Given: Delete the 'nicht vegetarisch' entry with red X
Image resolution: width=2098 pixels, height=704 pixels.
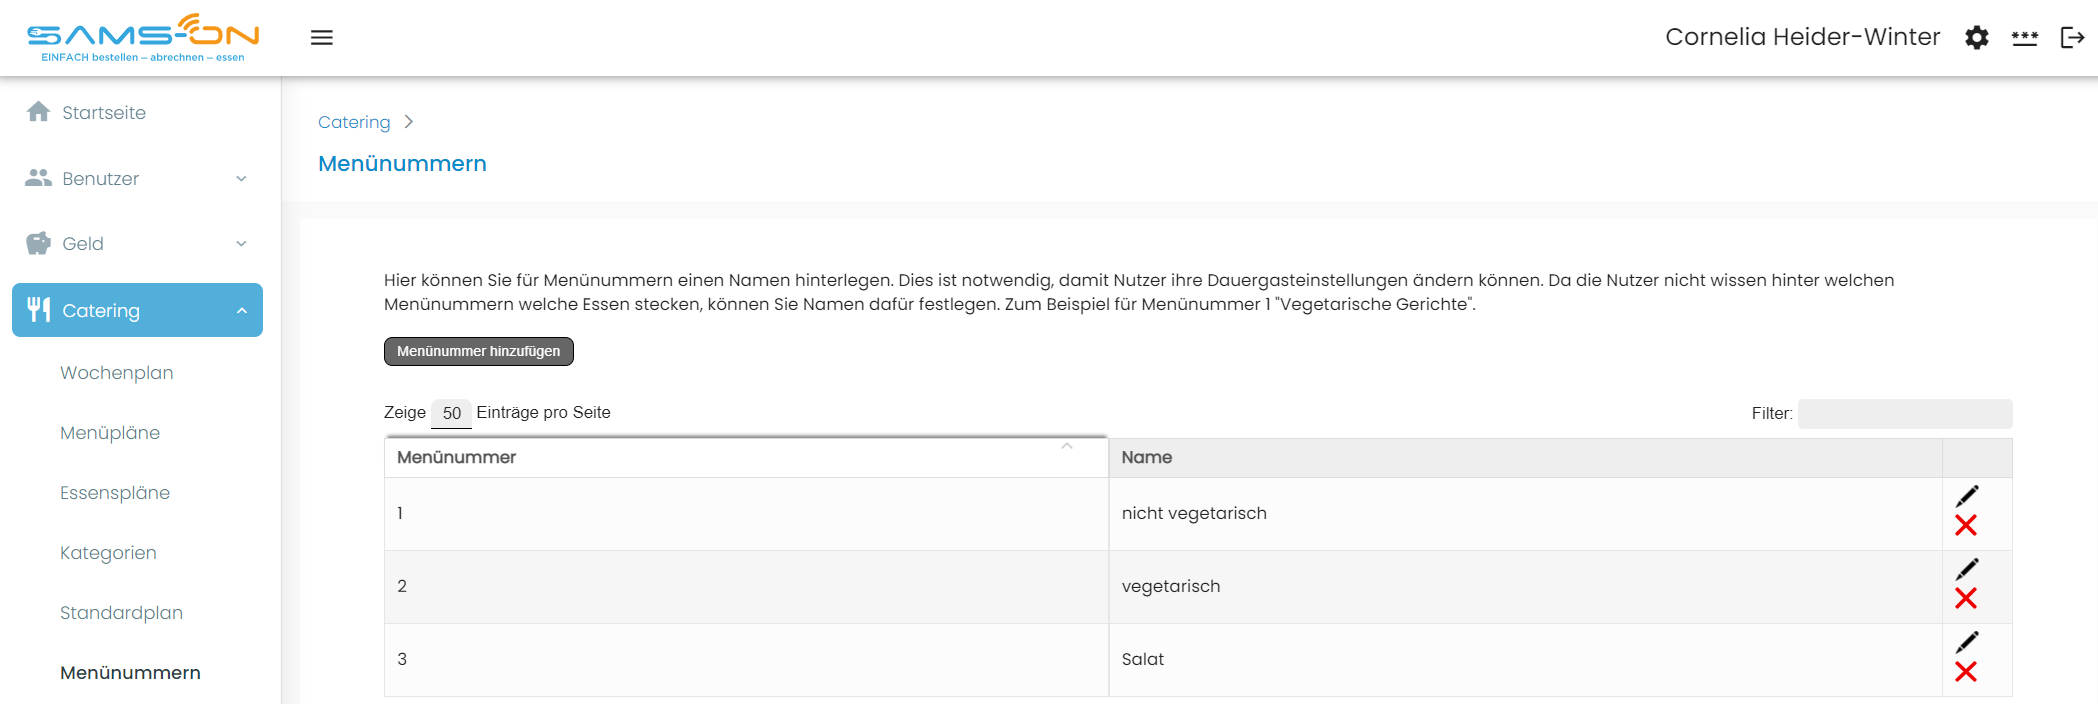Looking at the screenshot, I should pos(1966,525).
